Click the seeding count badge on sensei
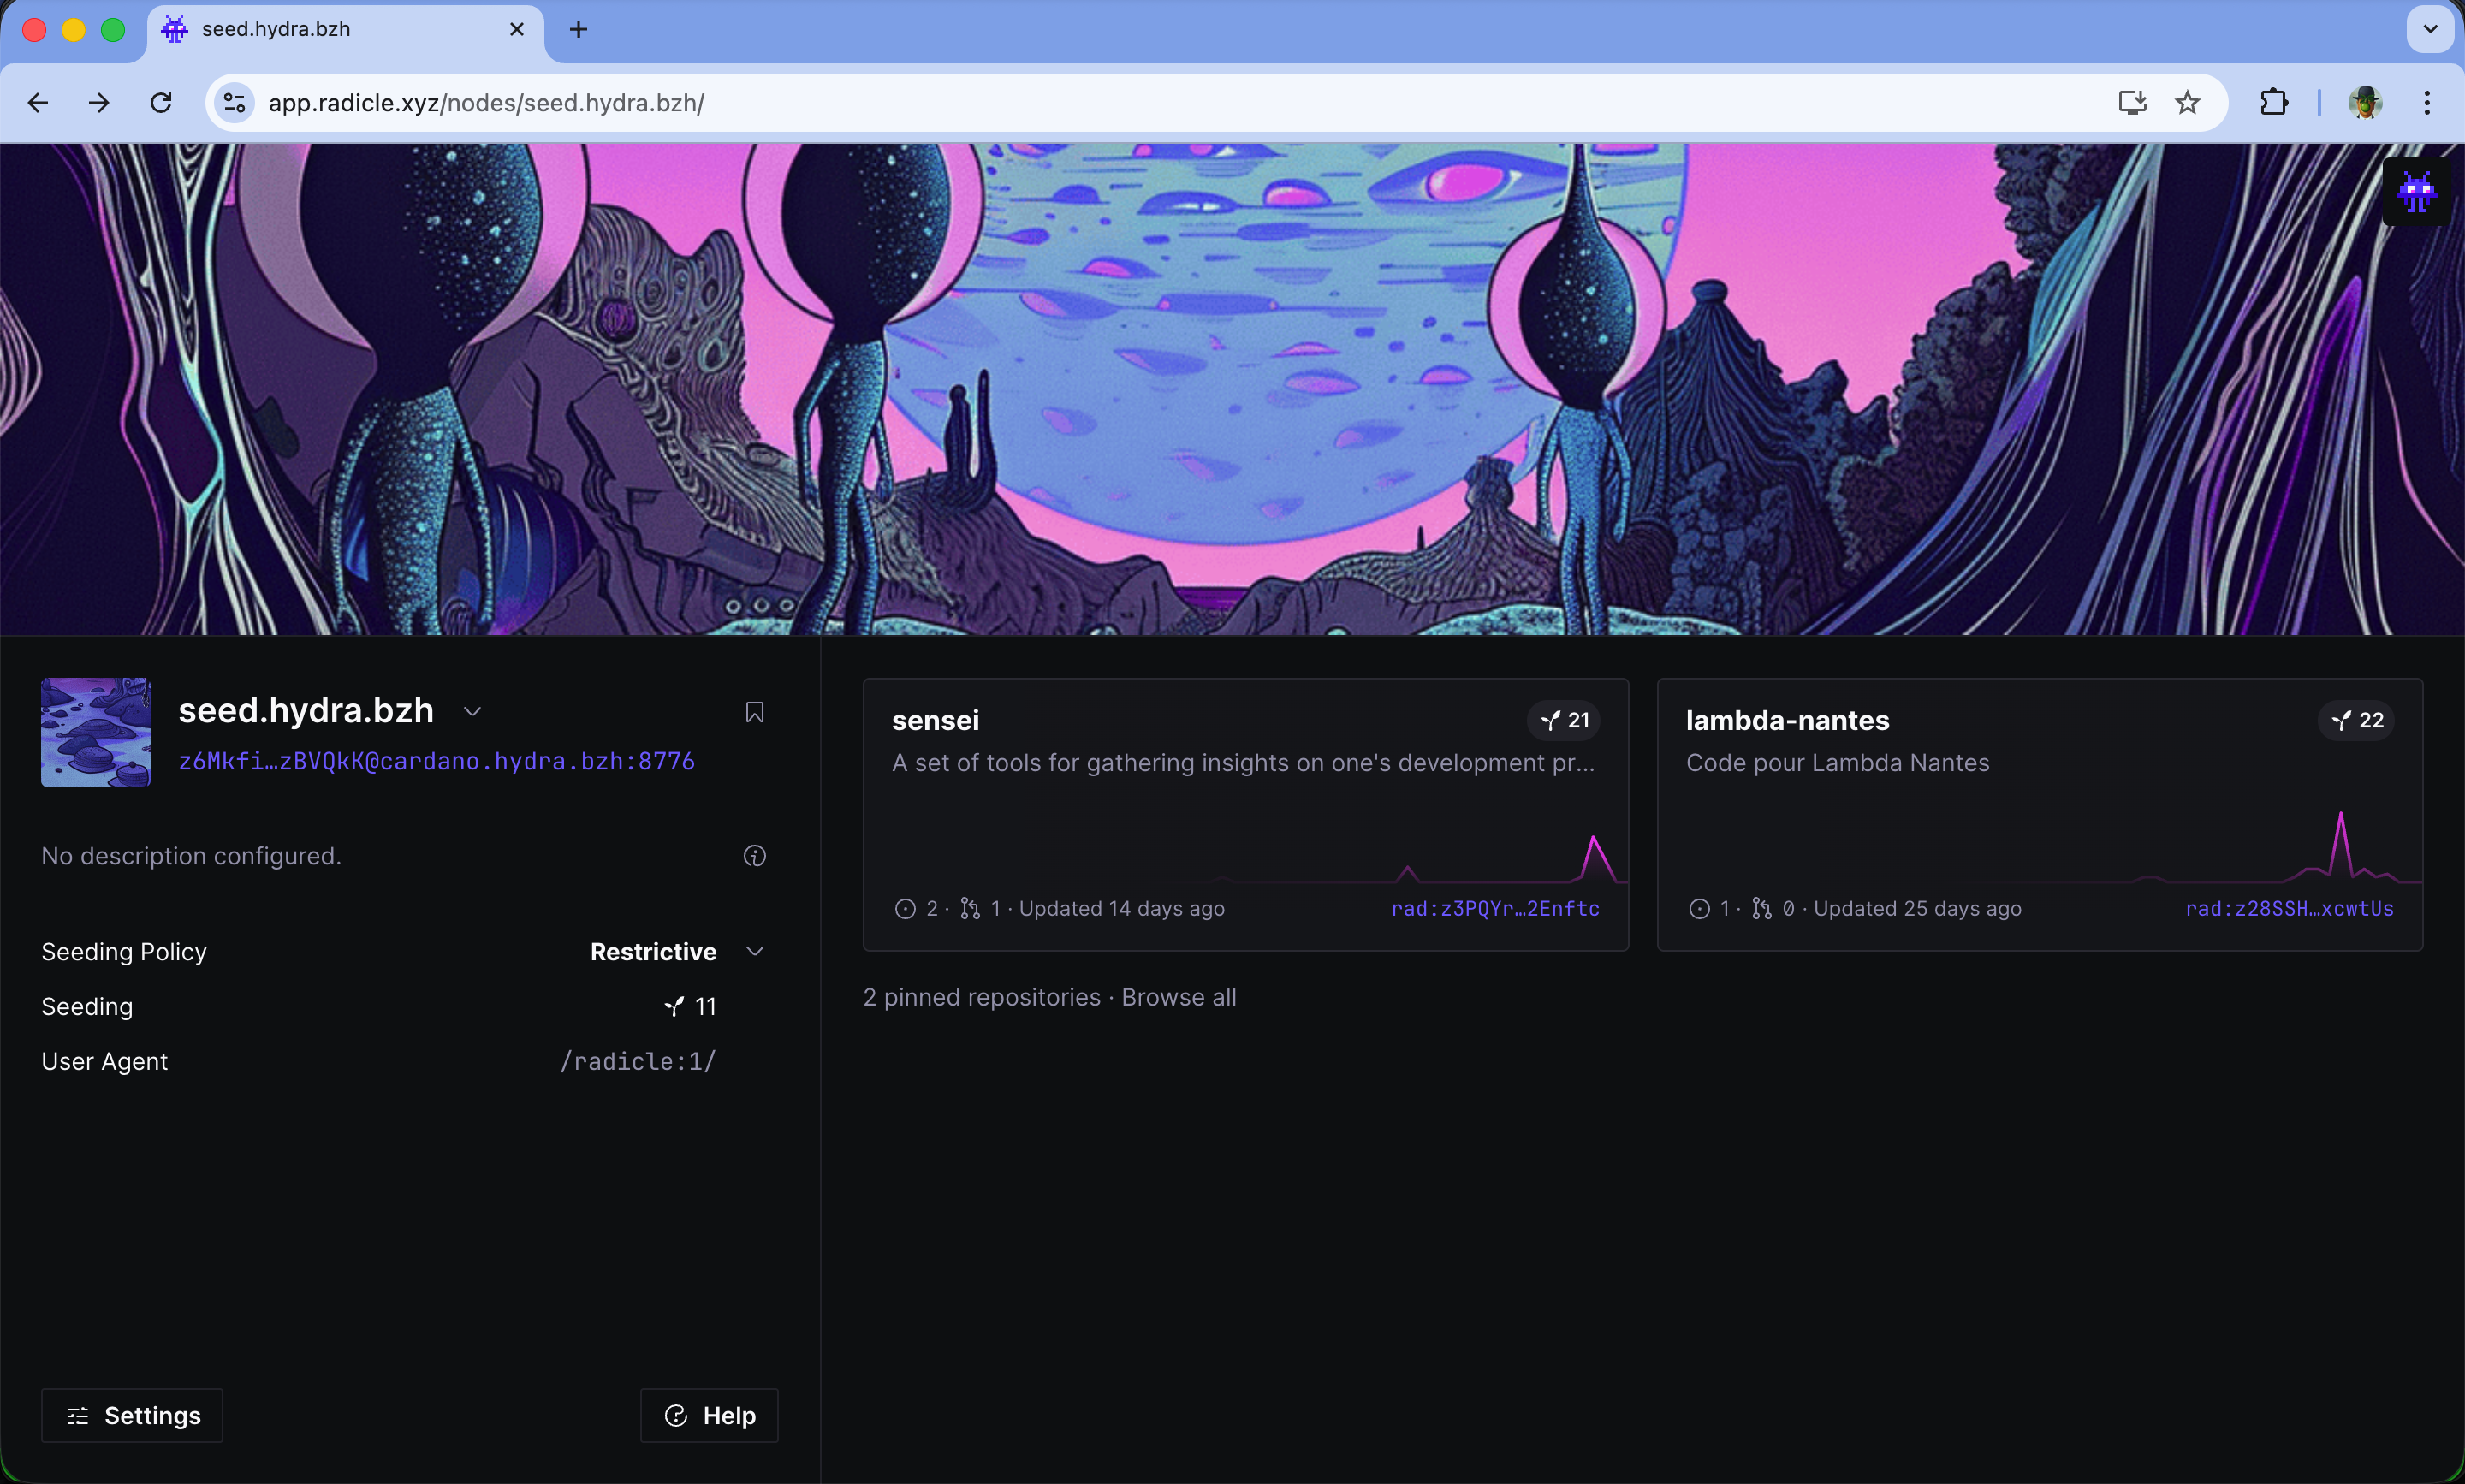Image resolution: width=2465 pixels, height=1484 pixels. tap(1564, 720)
